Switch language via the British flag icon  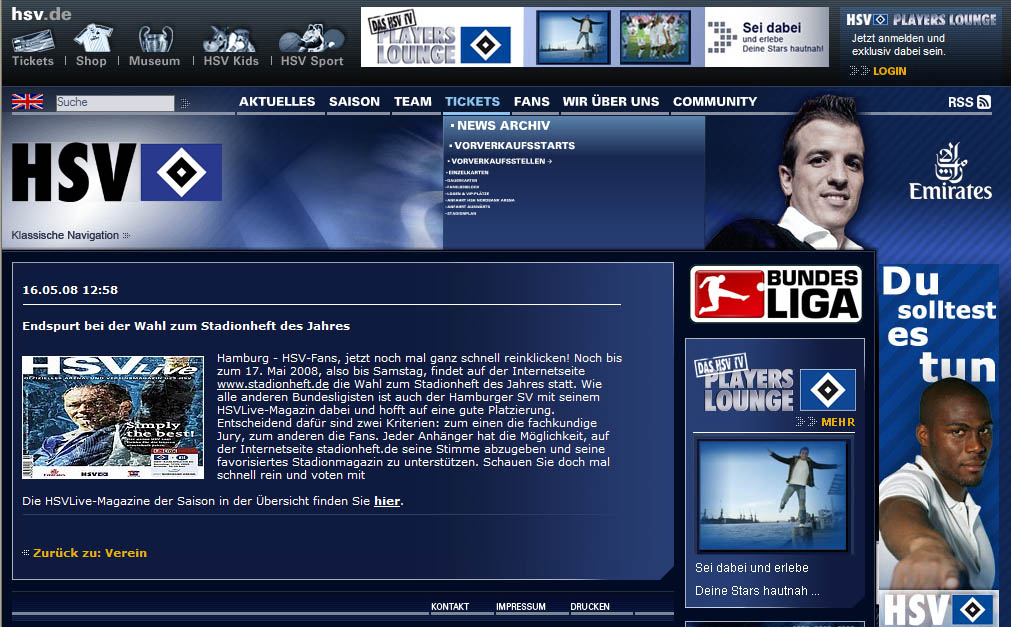point(27,101)
